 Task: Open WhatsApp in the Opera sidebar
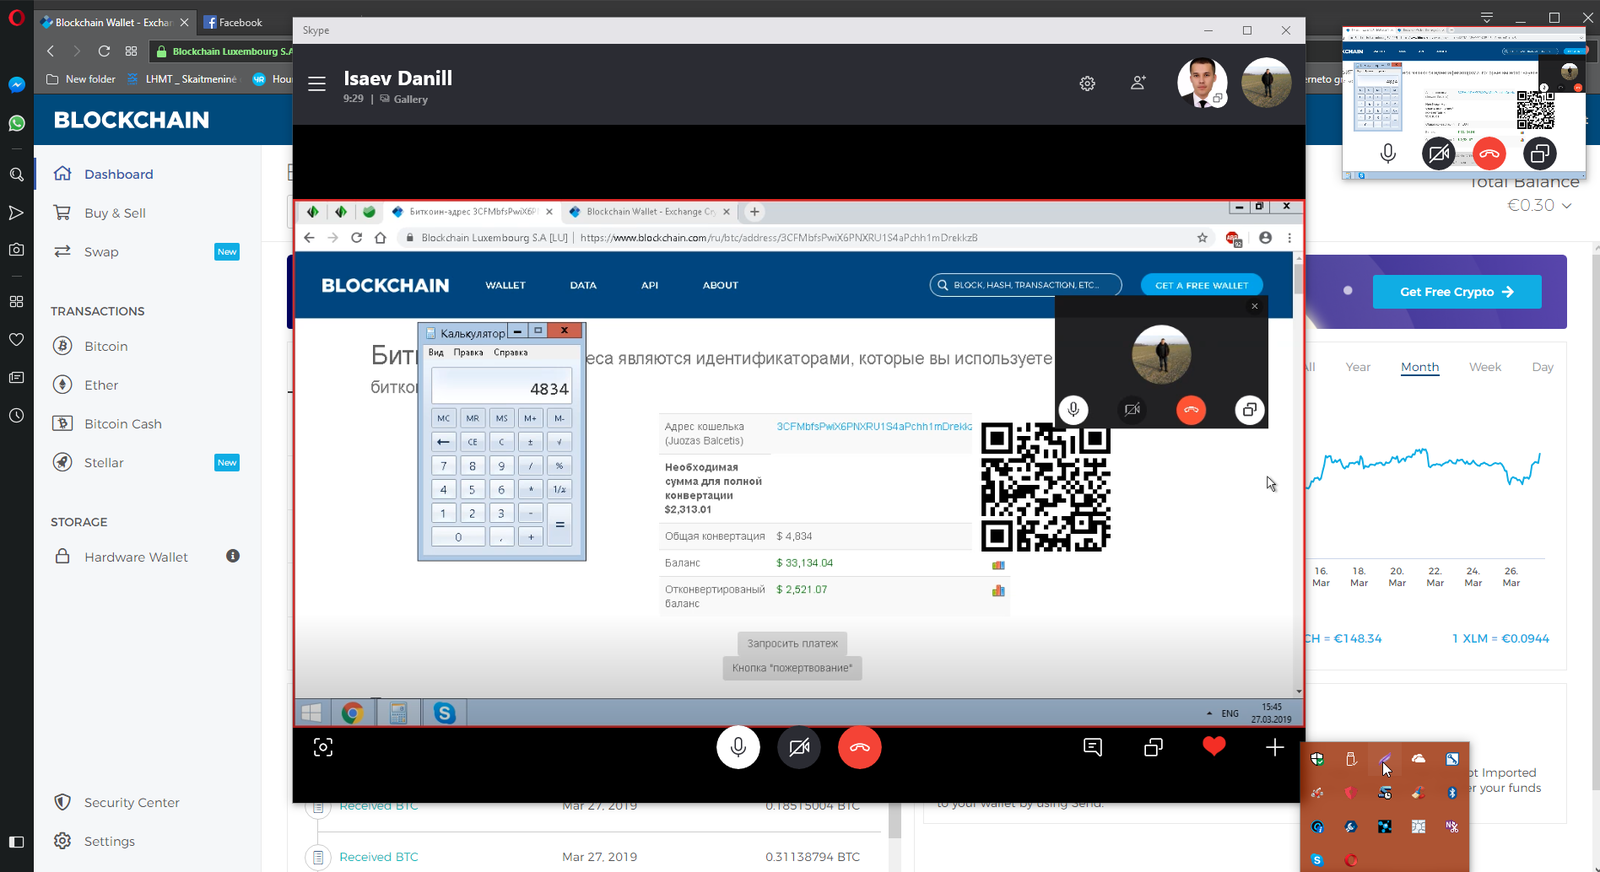(x=16, y=123)
